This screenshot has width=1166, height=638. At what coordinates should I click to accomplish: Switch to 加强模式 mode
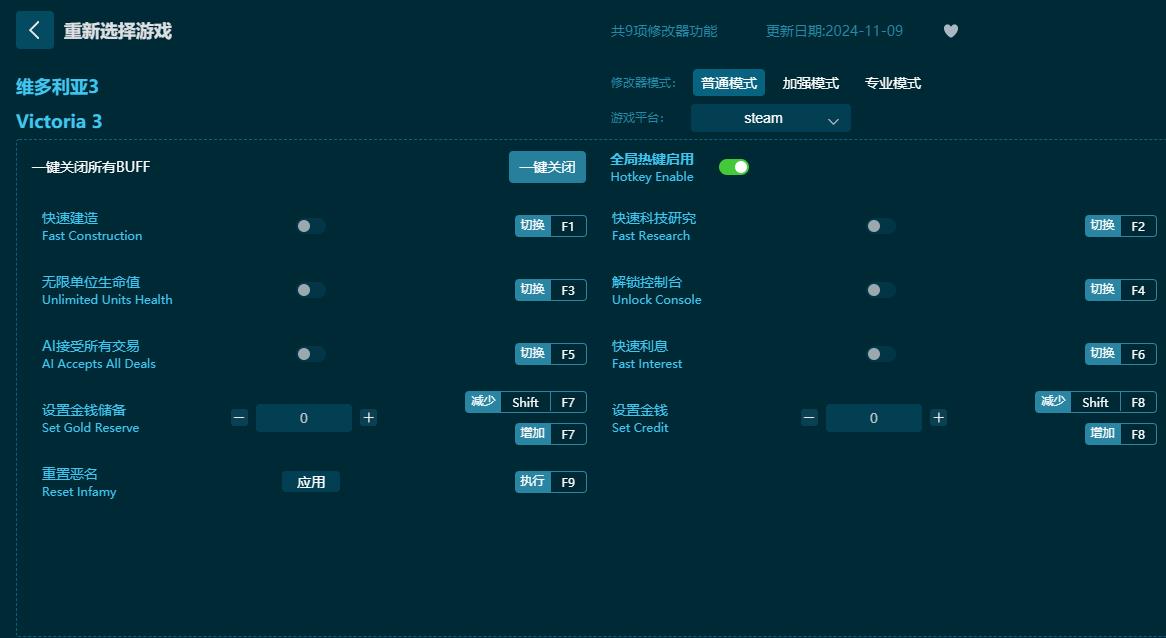click(x=810, y=83)
